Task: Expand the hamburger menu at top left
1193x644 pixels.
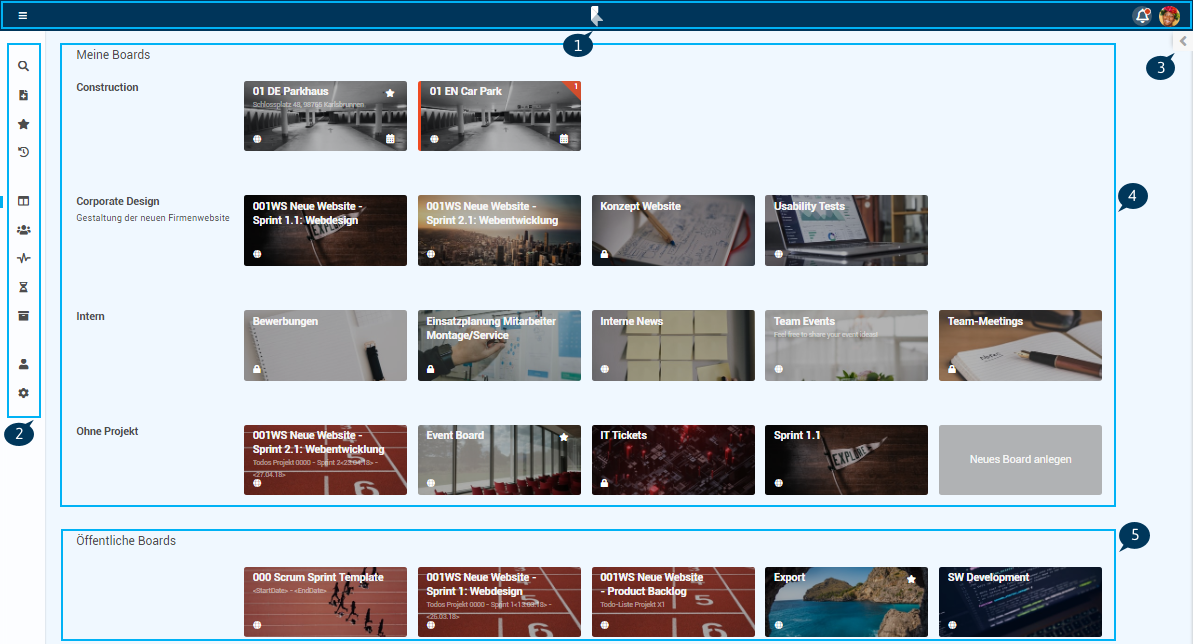Action: pyautogui.click(x=22, y=16)
